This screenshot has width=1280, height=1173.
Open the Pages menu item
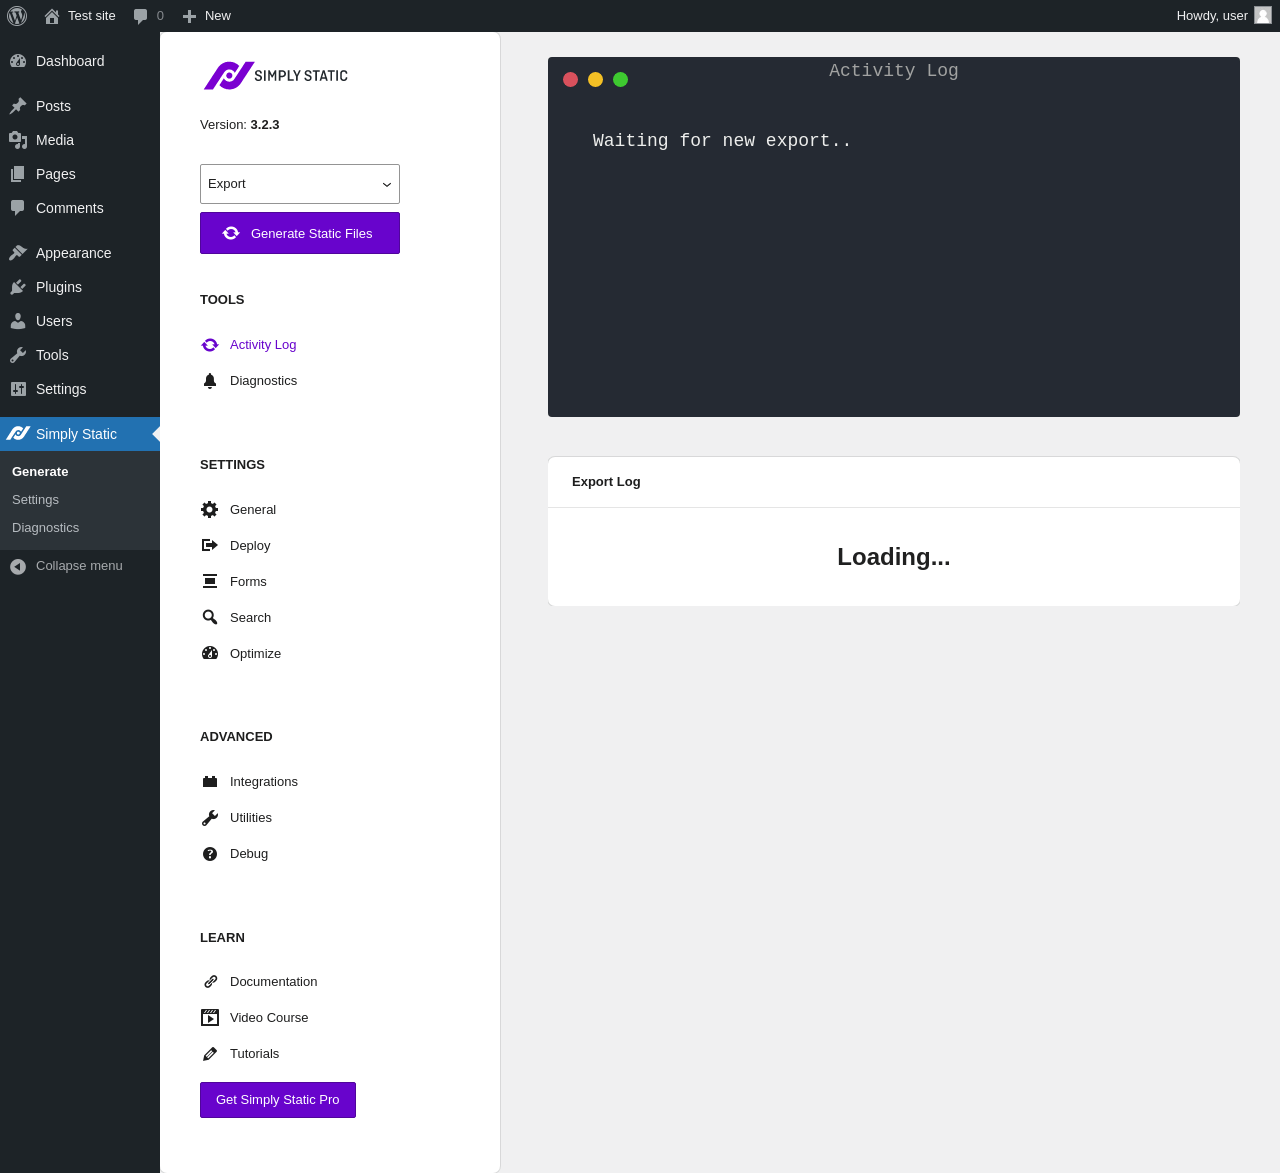tap(80, 174)
